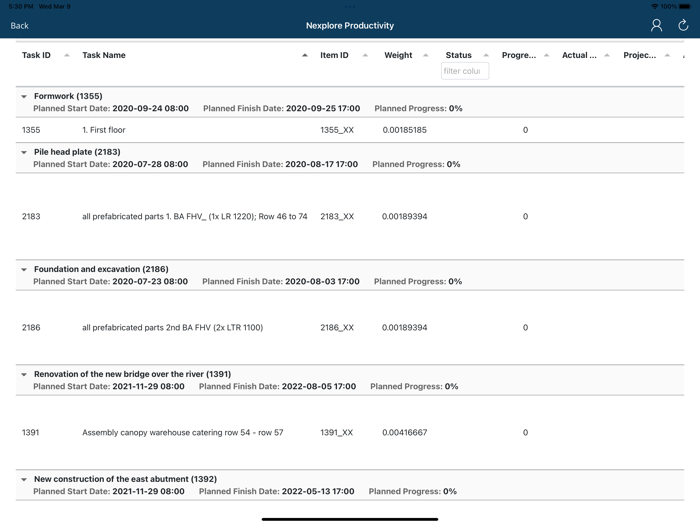
Task: Sort by Item ID column arrow
Action: pyautogui.click(x=365, y=55)
